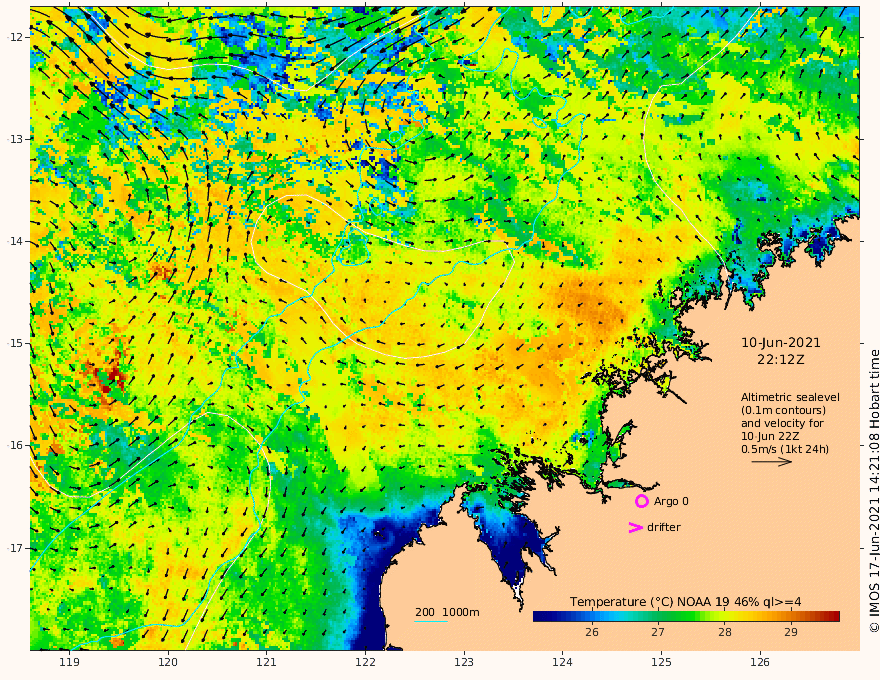Screen dimensions: 880x680
Task: Click the 'and velocity for' caption line
Action: tap(782, 423)
